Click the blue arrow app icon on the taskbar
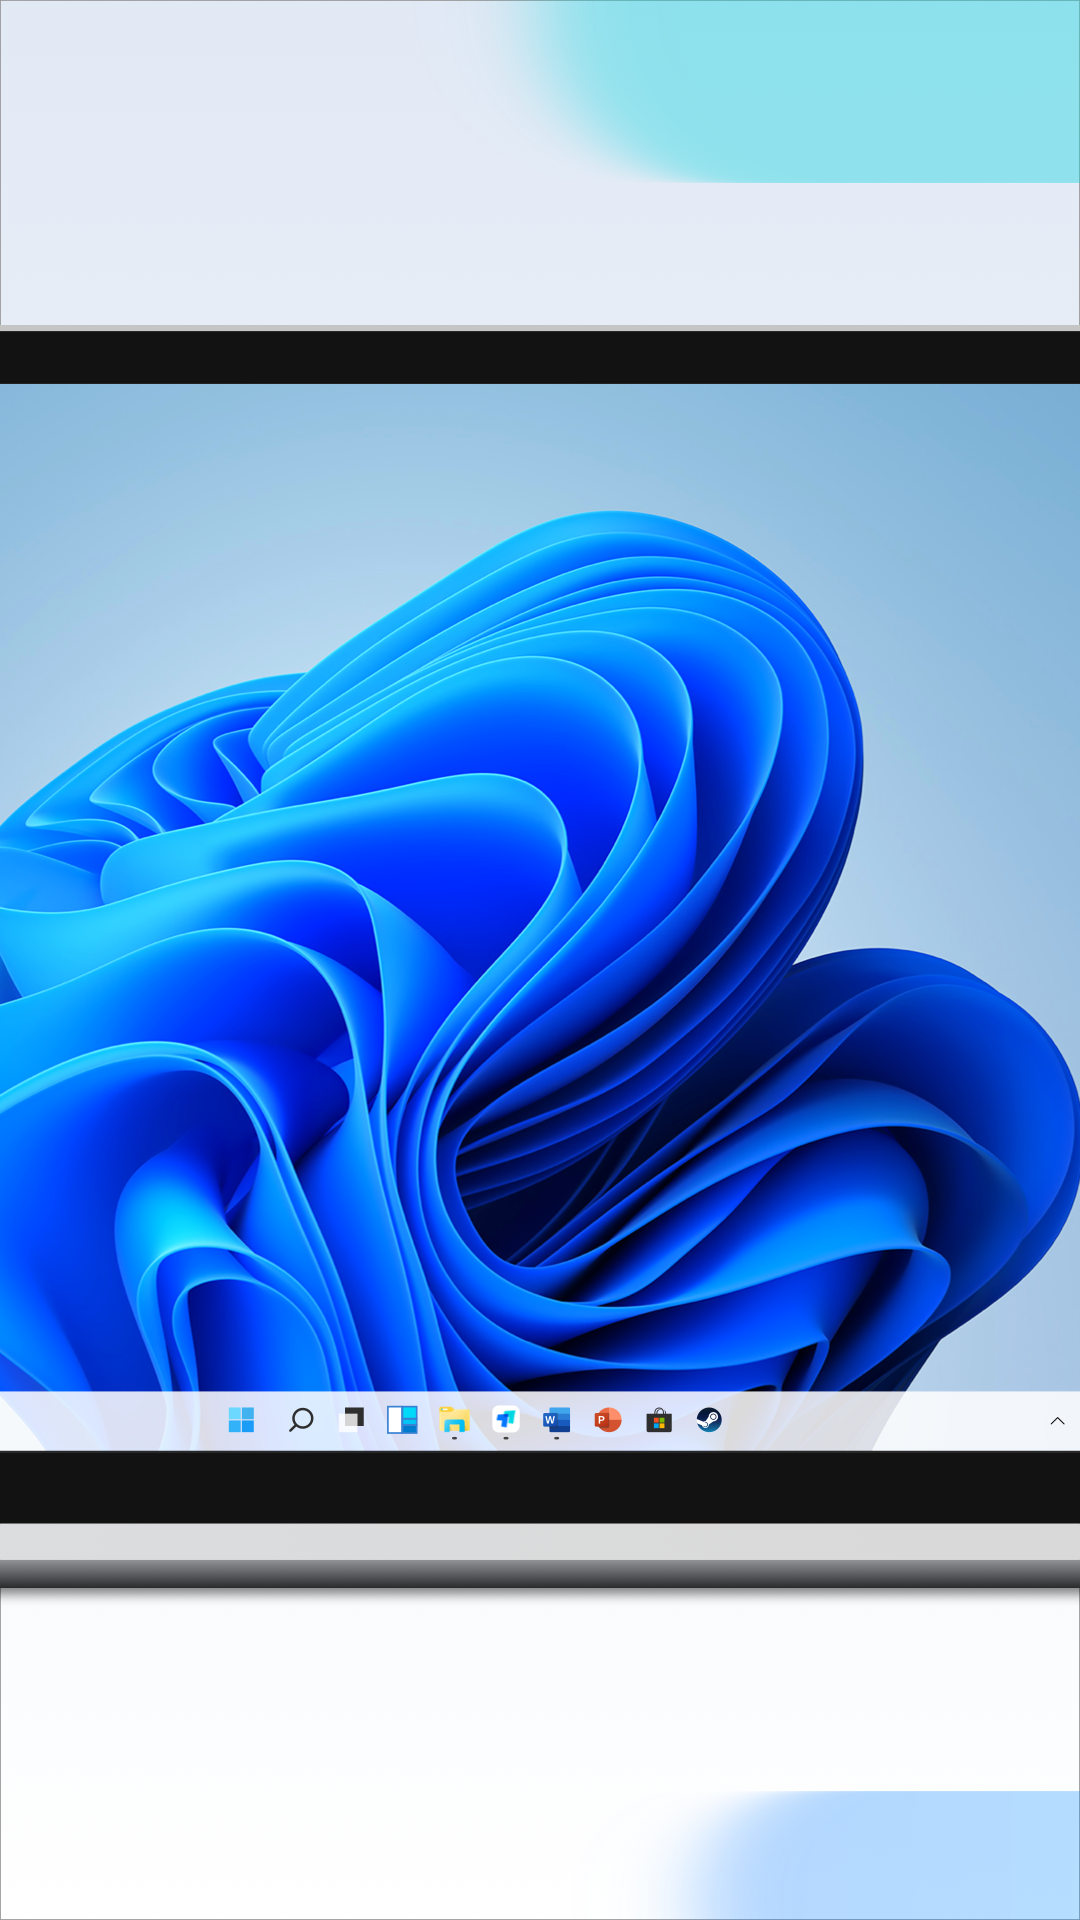 [x=506, y=1419]
